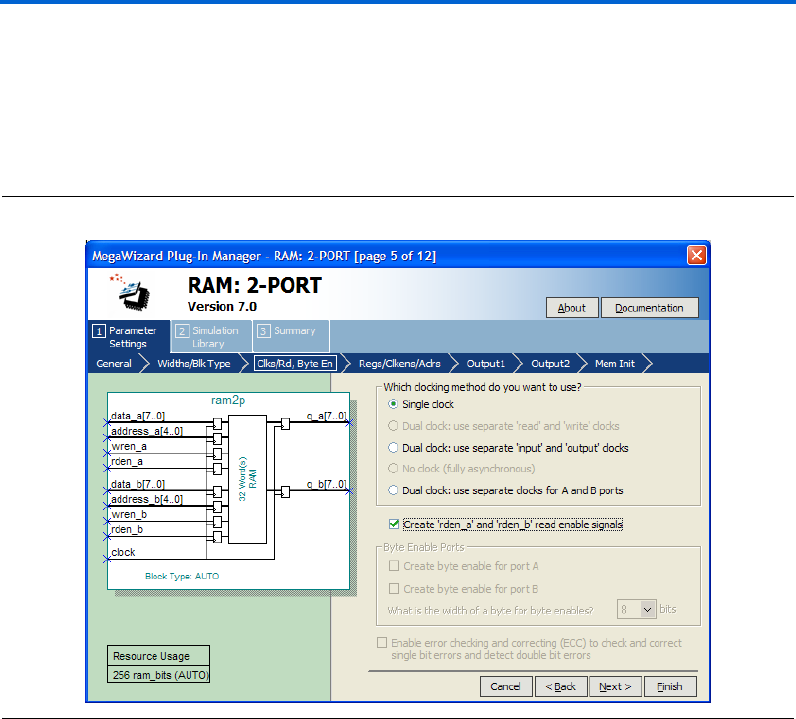Switch to Parameter Settings tab
This screenshot has width=796, height=719.
pos(129,337)
